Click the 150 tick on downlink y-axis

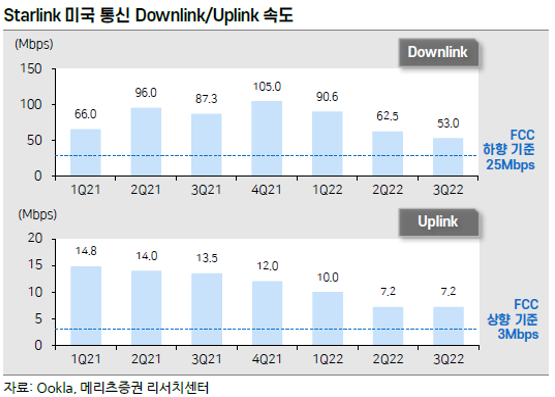tap(31, 69)
